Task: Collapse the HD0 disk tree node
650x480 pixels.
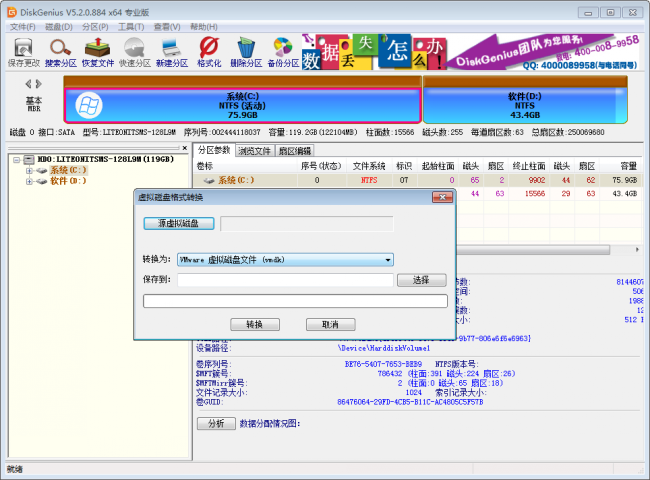Action: tap(17, 159)
